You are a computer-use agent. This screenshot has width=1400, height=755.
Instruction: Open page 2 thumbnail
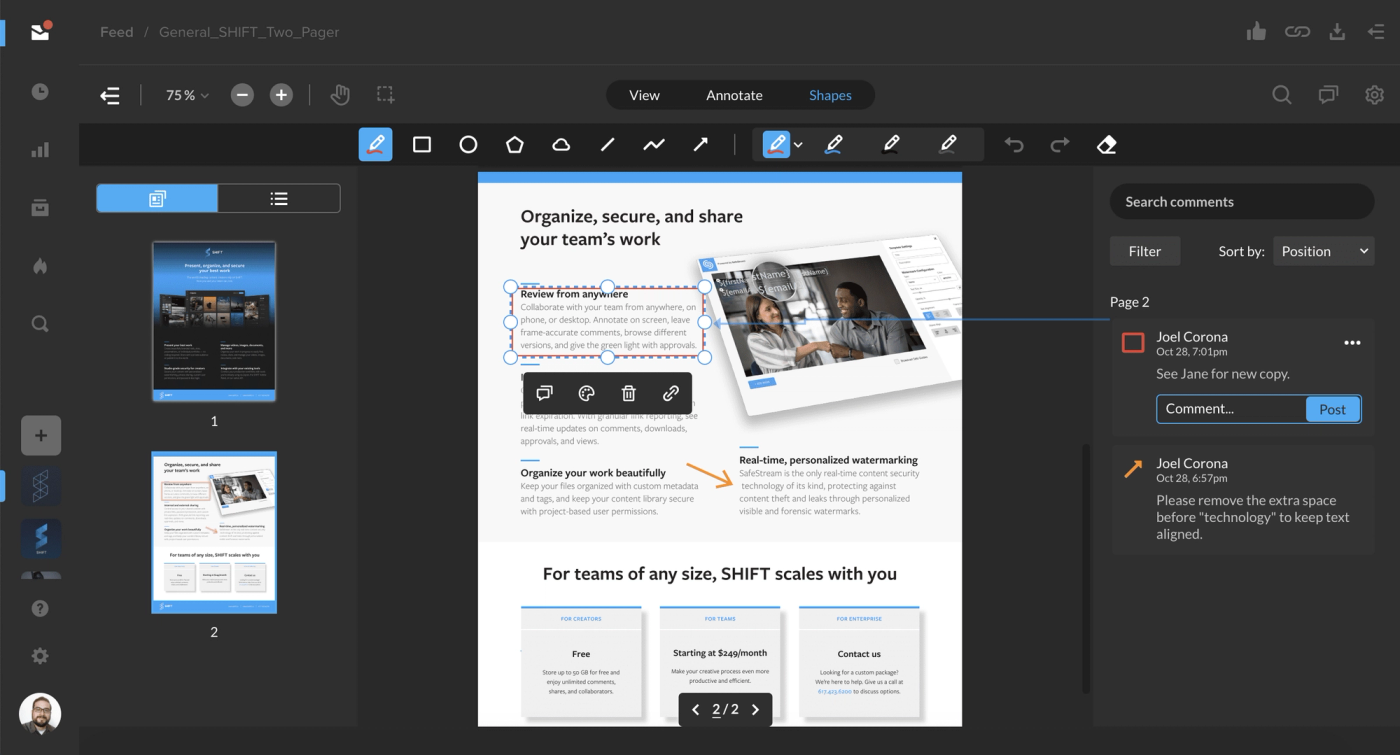click(x=214, y=532)
